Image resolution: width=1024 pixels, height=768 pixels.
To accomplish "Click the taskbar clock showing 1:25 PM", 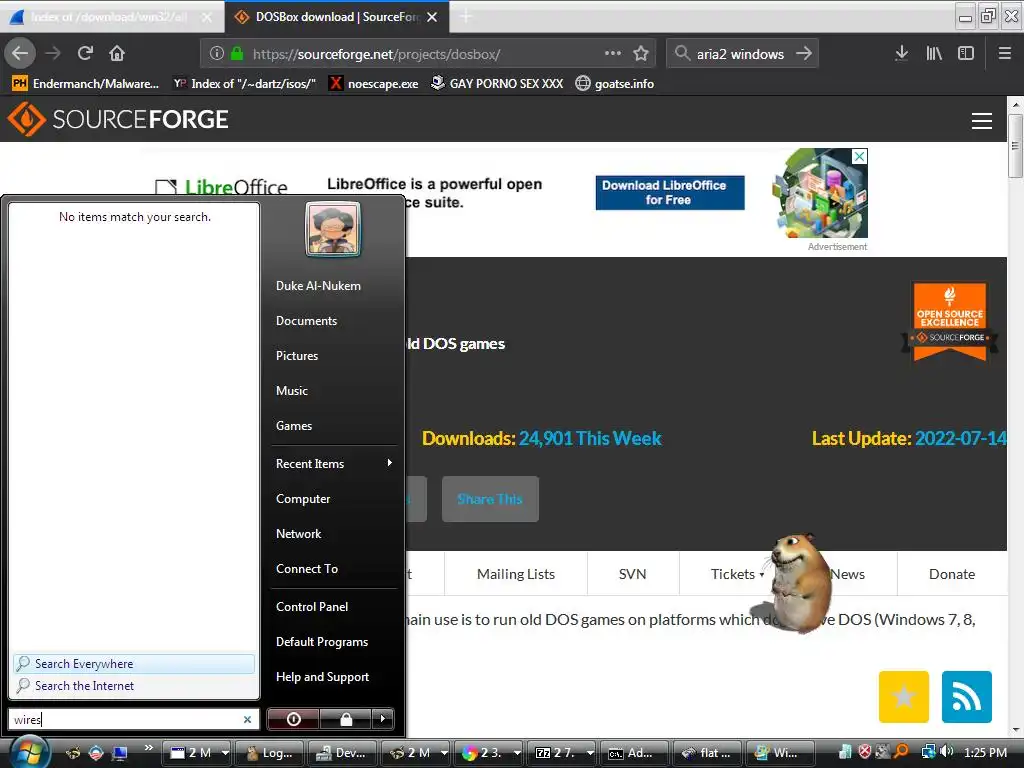I will [985, 752].
